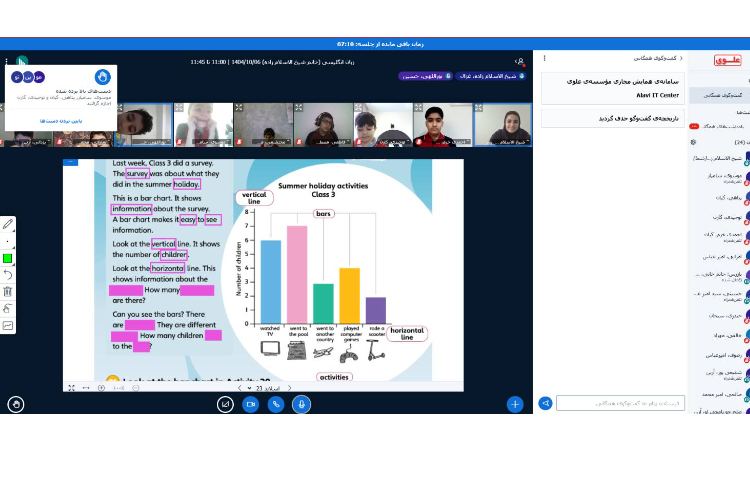Toggle the screen share button
Screen dimensions: 750x480
click(225, 404)
